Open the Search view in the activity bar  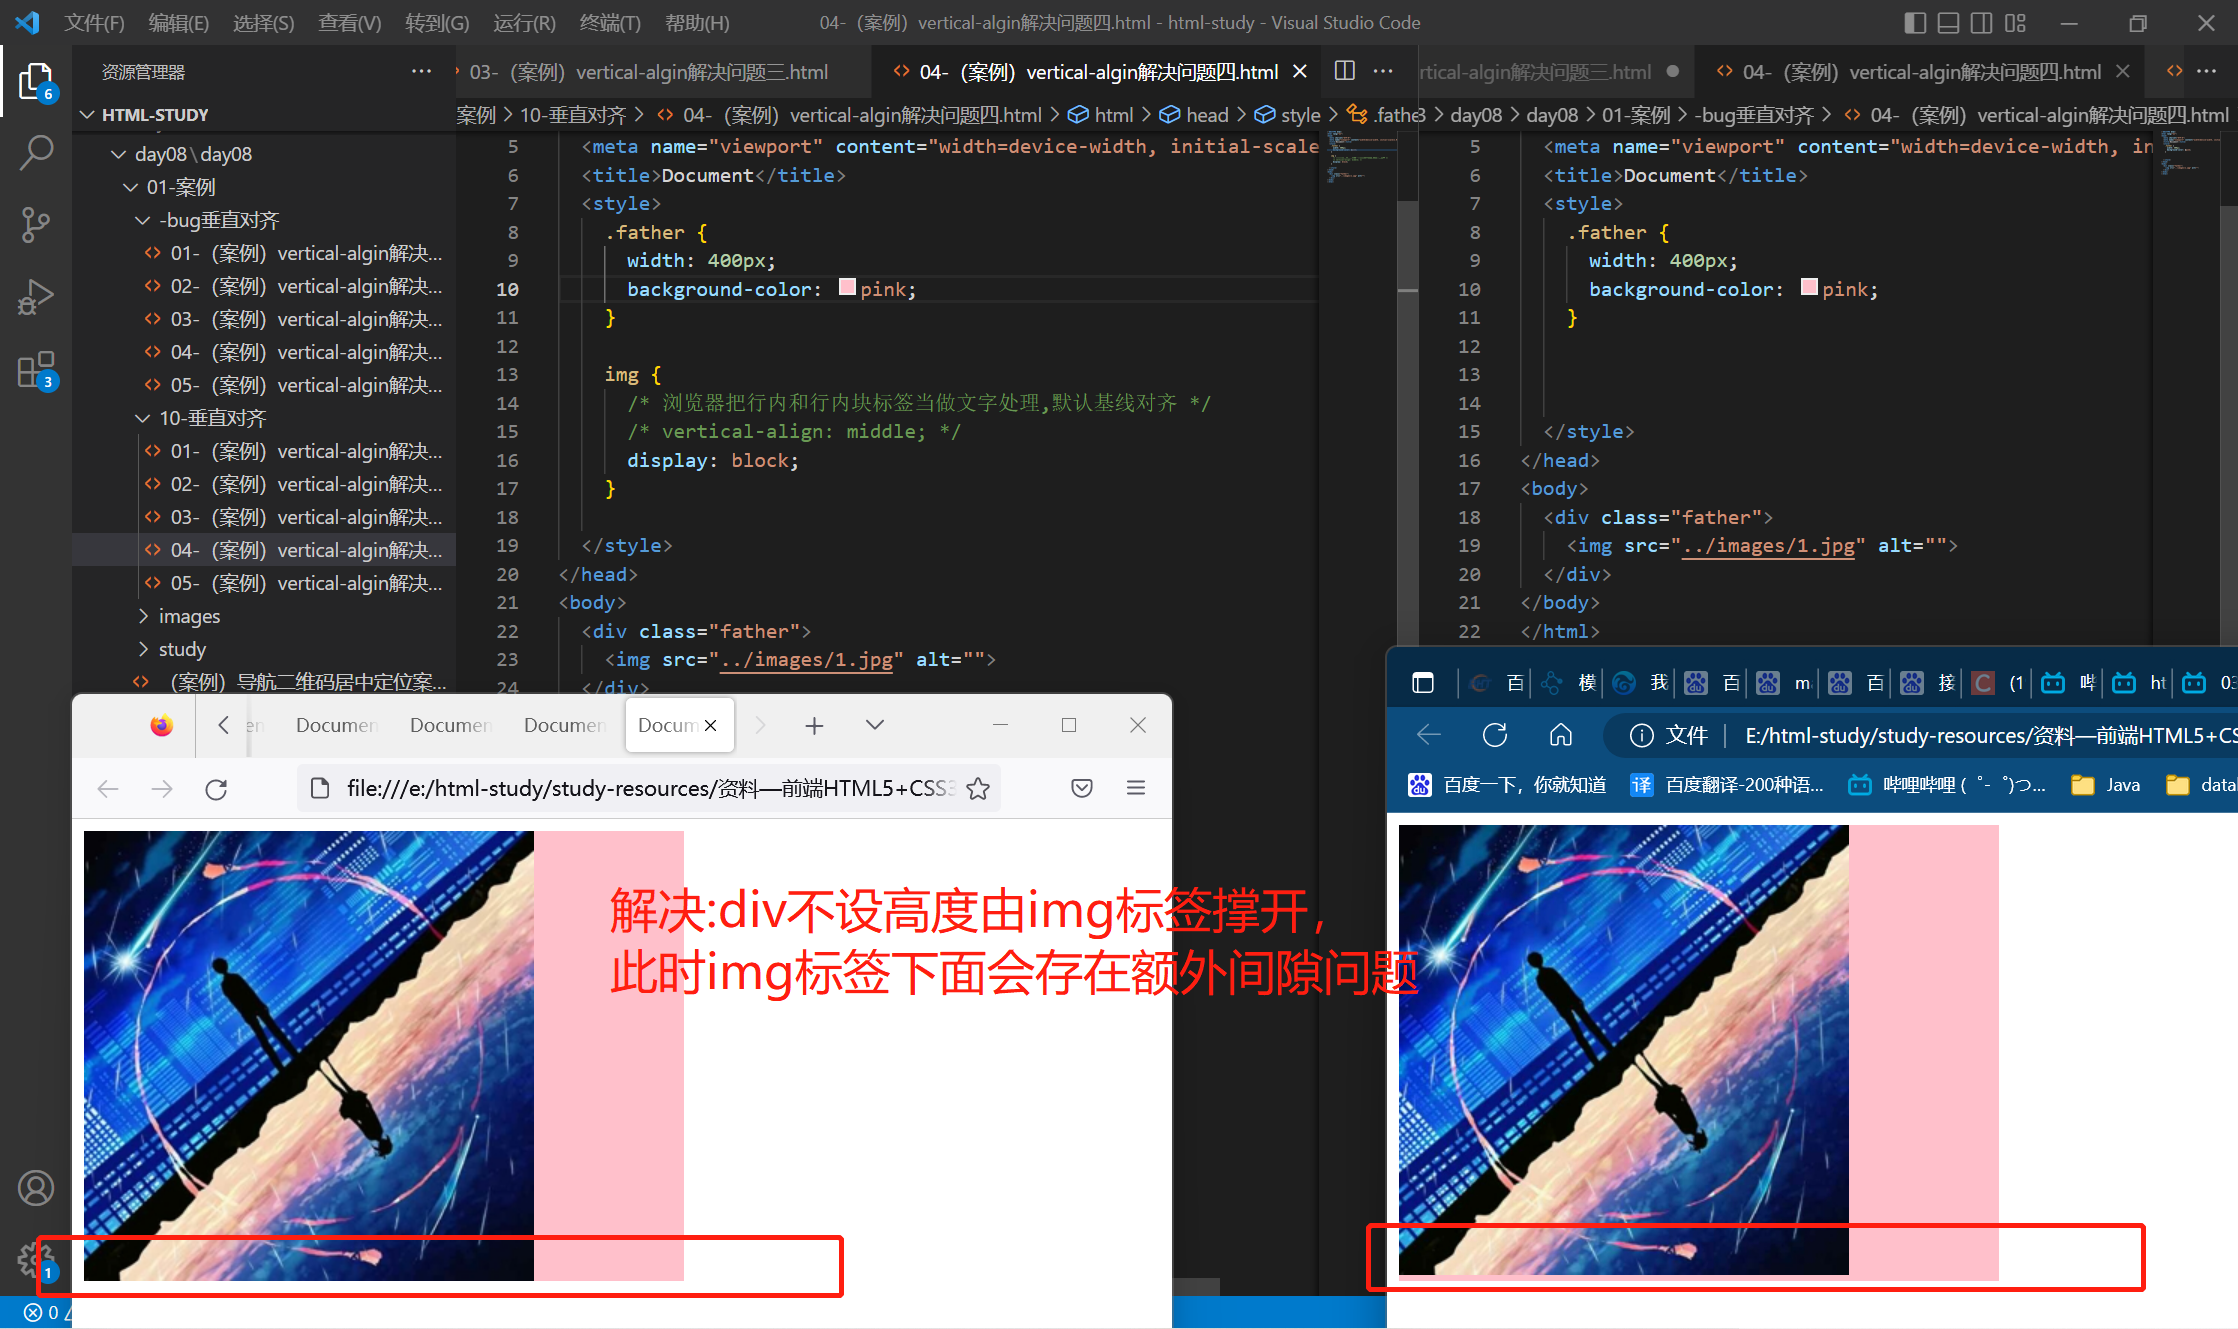[x=36, y=153]
